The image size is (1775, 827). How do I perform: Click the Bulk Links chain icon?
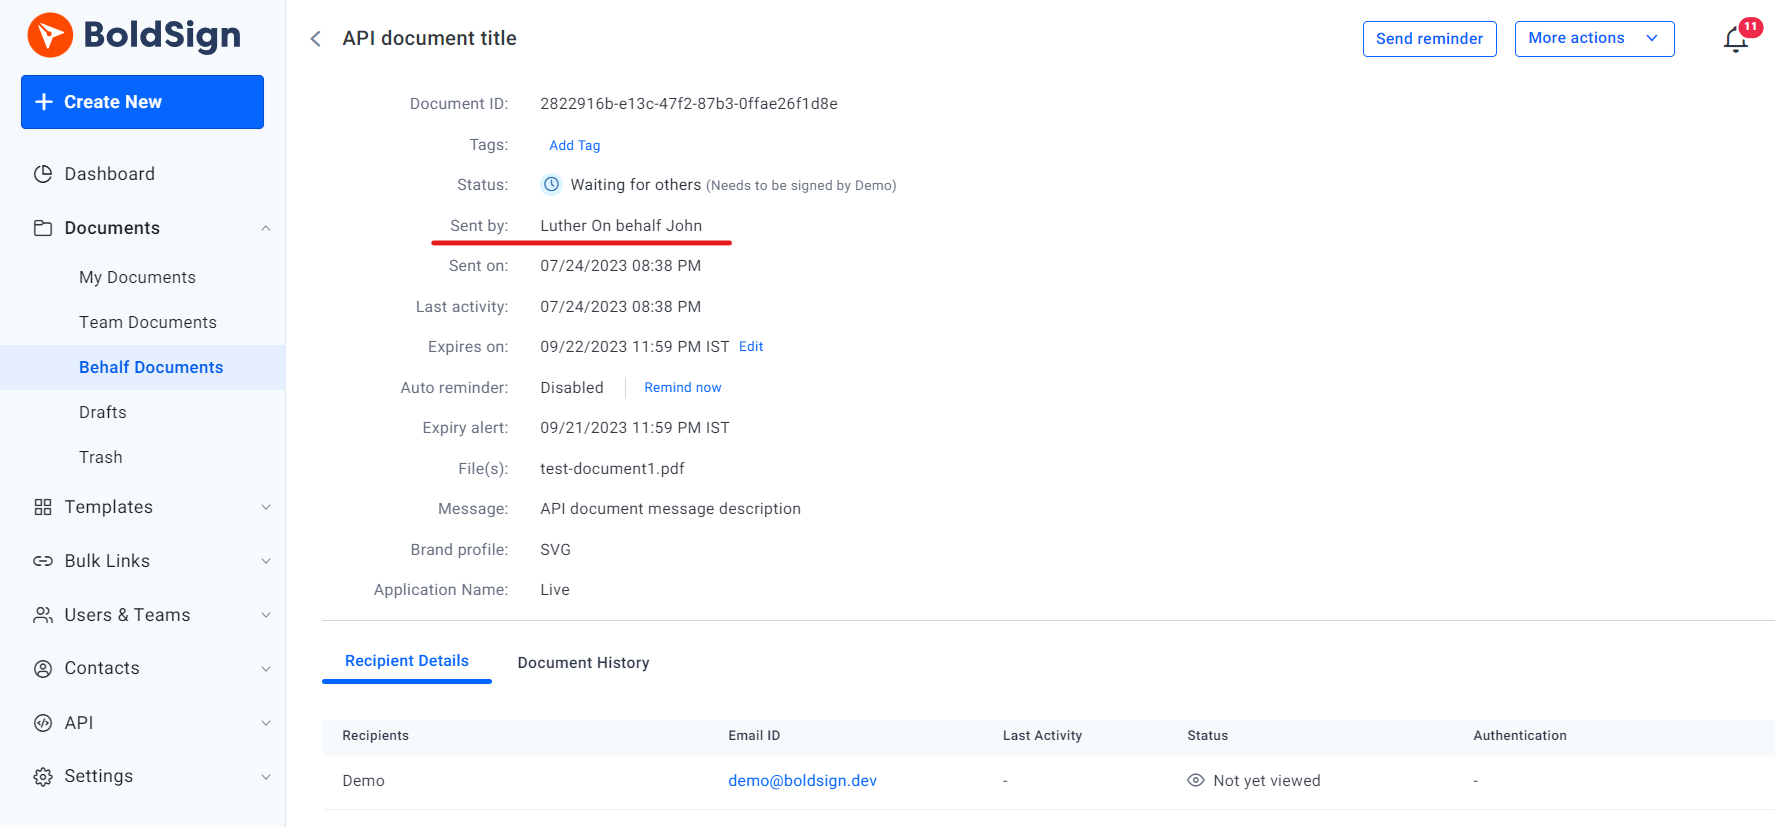coord(43,561)
